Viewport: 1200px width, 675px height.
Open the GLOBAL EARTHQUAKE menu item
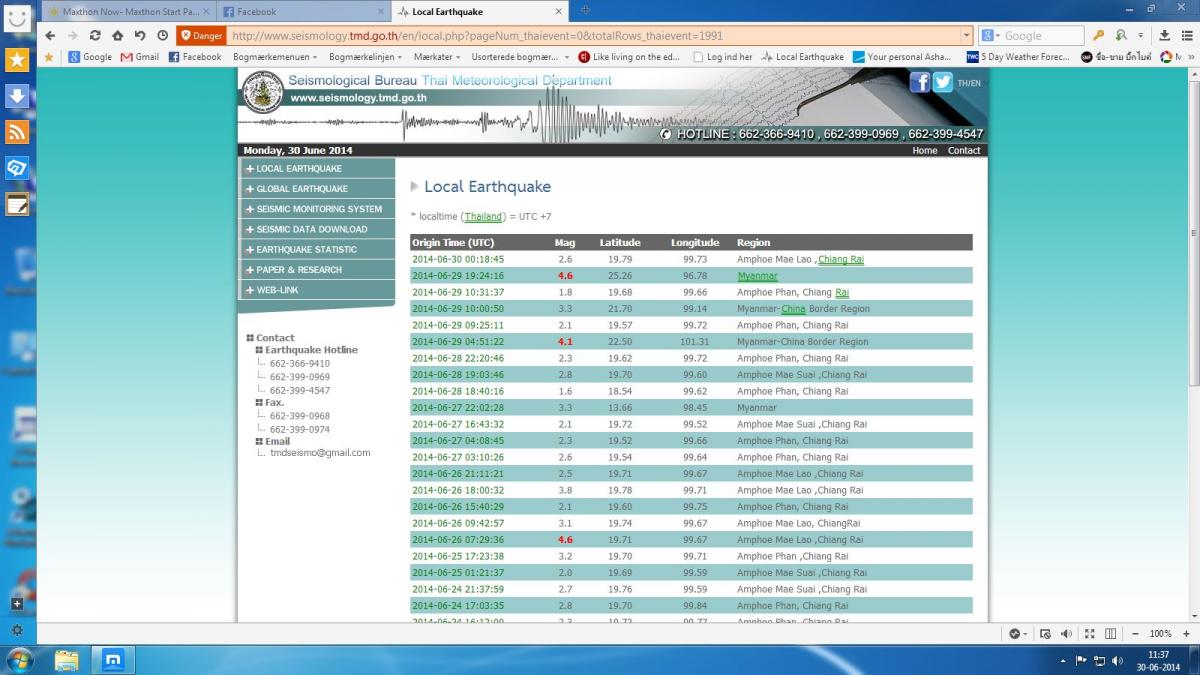(302, 189)
